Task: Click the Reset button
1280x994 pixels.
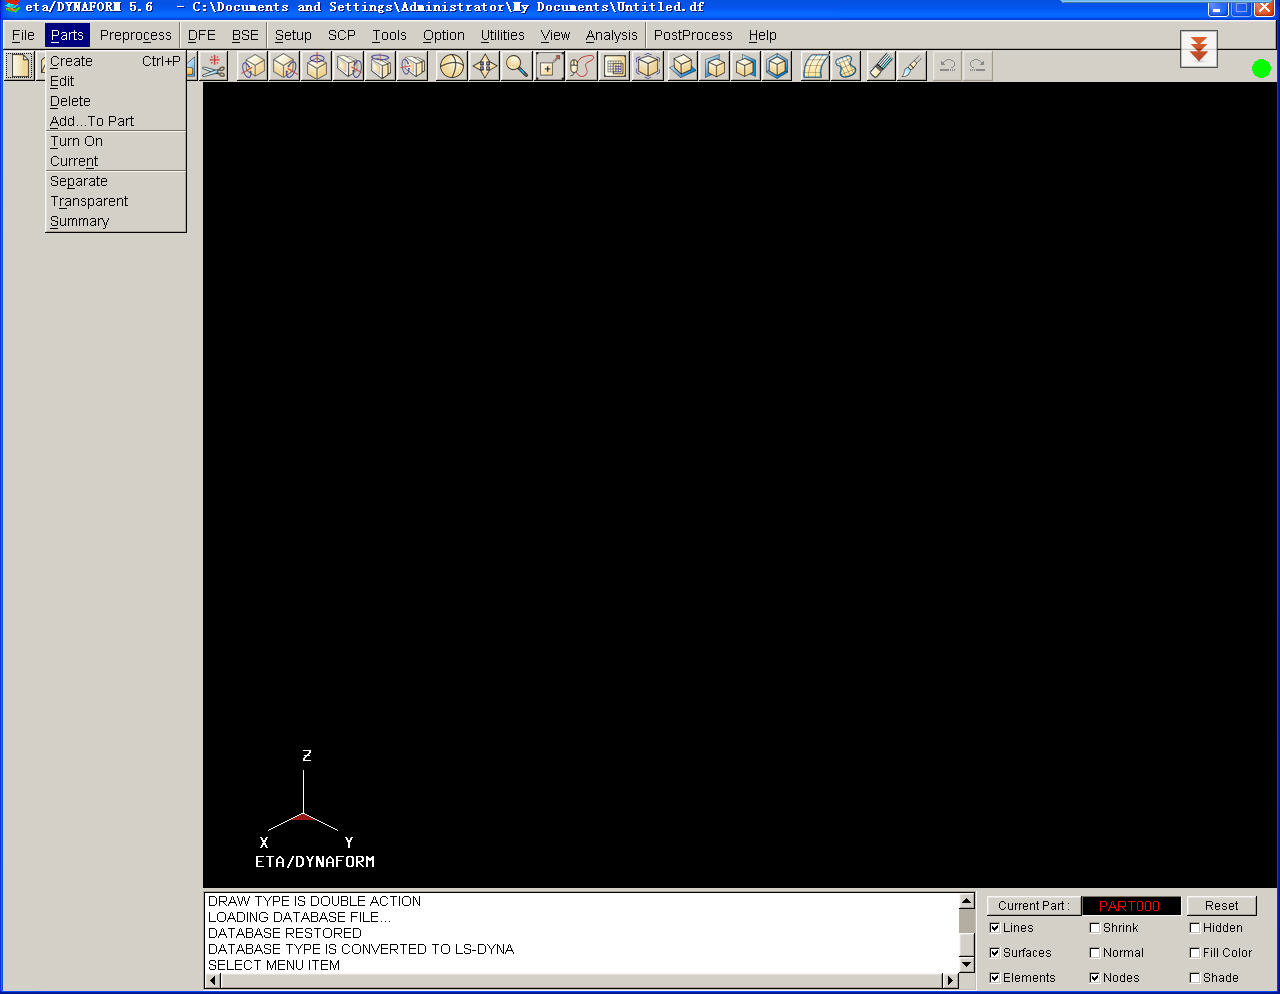Action: tap(1221, 906)
